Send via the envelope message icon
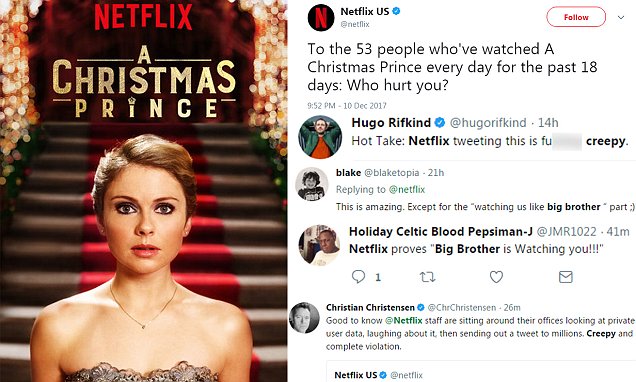The width and height of the screenshot is (636, 382). coord(565,277)
